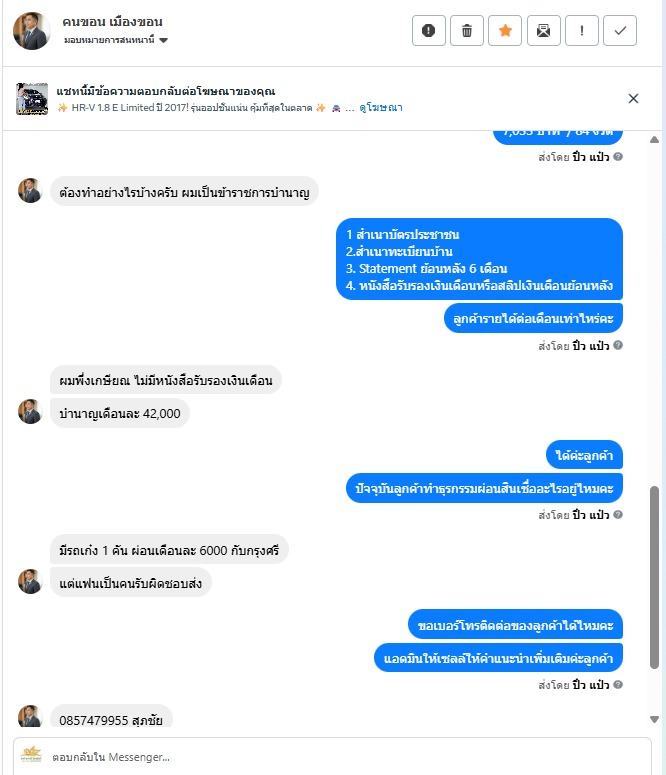
Task: Click the spam report icon button
Action: pos(429,31)
